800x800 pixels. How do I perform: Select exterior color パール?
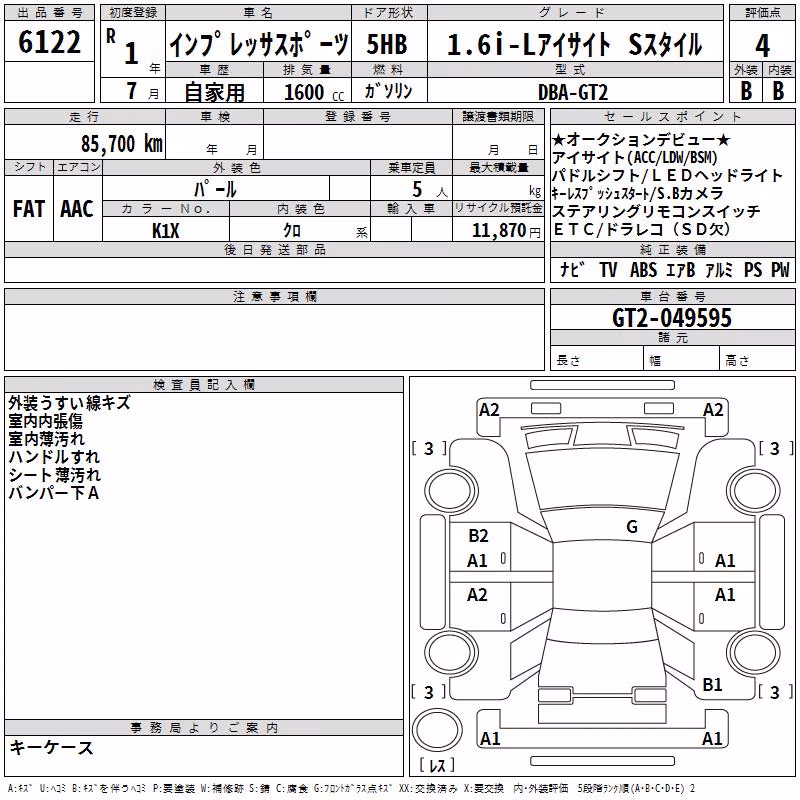point(215,189)
